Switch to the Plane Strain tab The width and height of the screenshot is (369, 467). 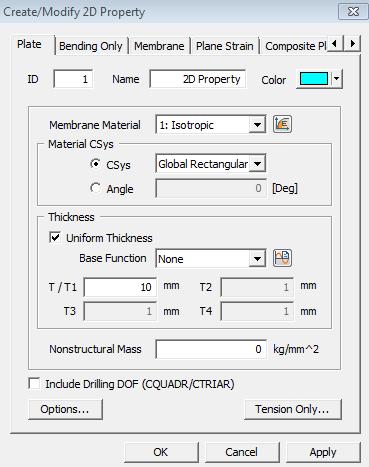[224, 46]
